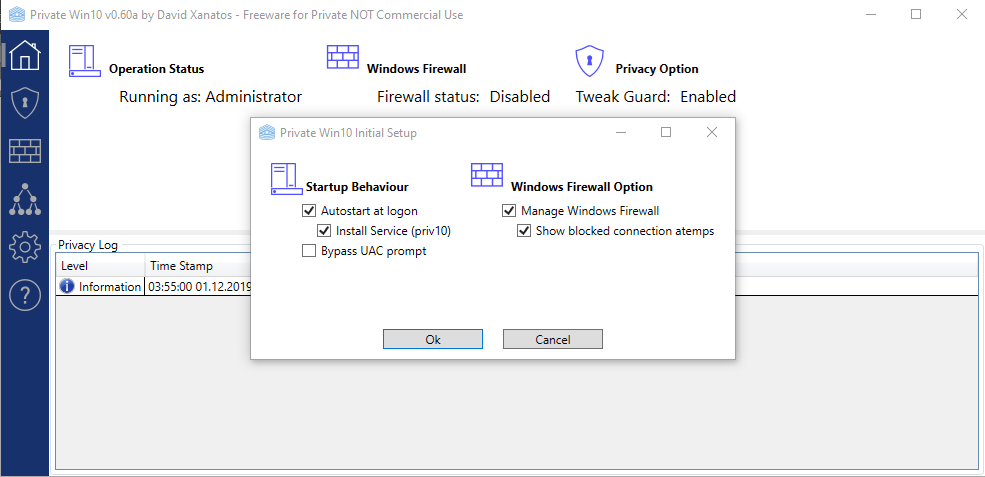The width and height of the screenshot is (985, 477).
Task: Select the 03:55:00 01.12.2019 timestamp cell
Action: tap(198, 287)
